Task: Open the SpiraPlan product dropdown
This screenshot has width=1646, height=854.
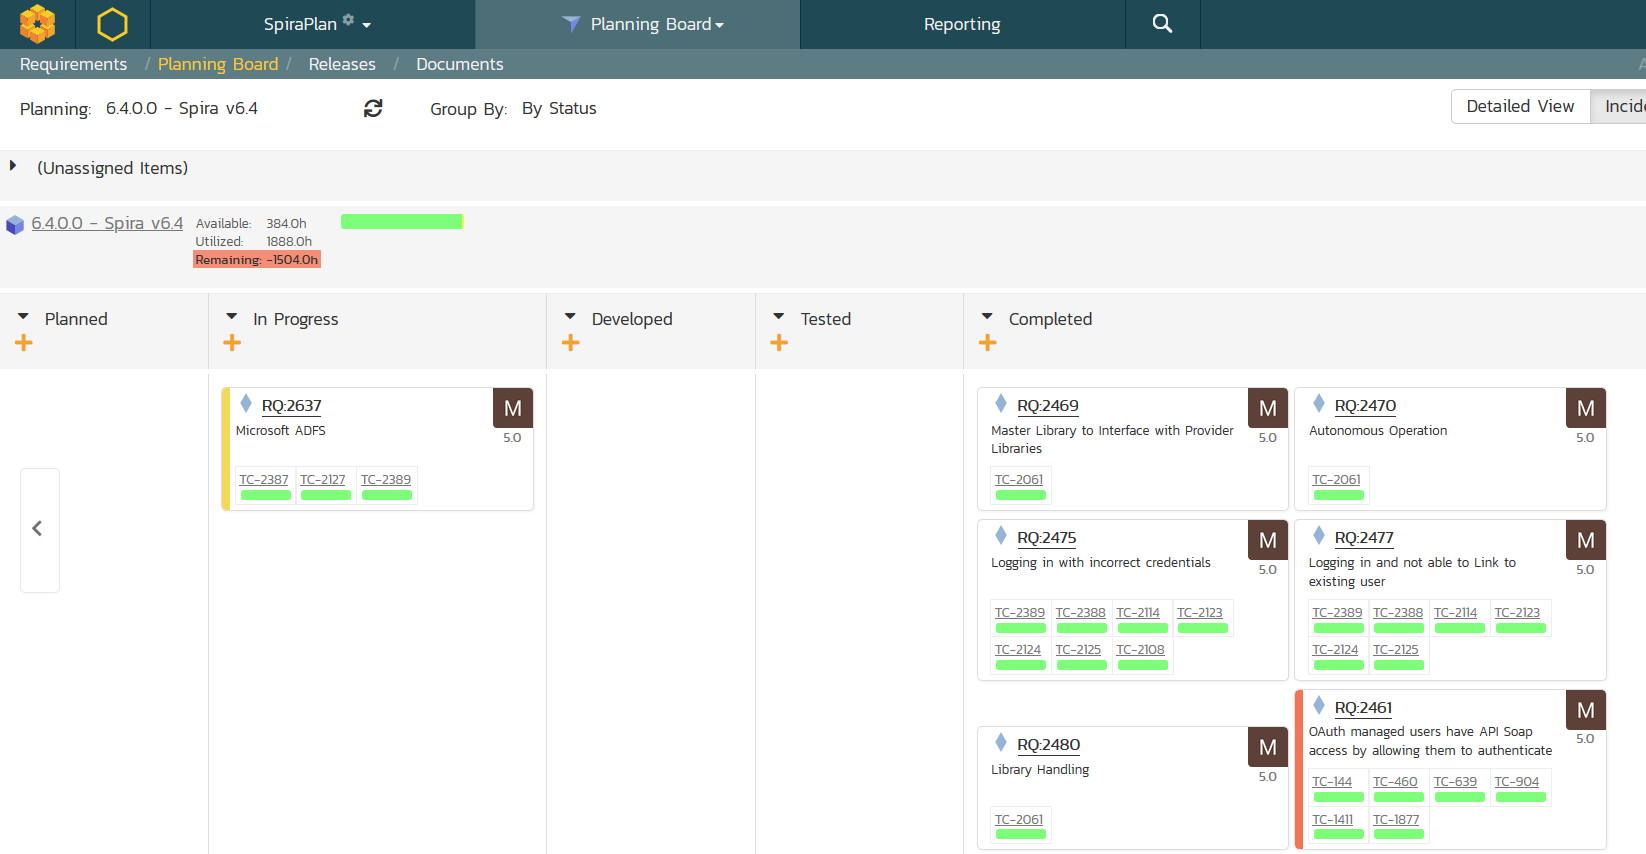Action: tap(316, 24)
